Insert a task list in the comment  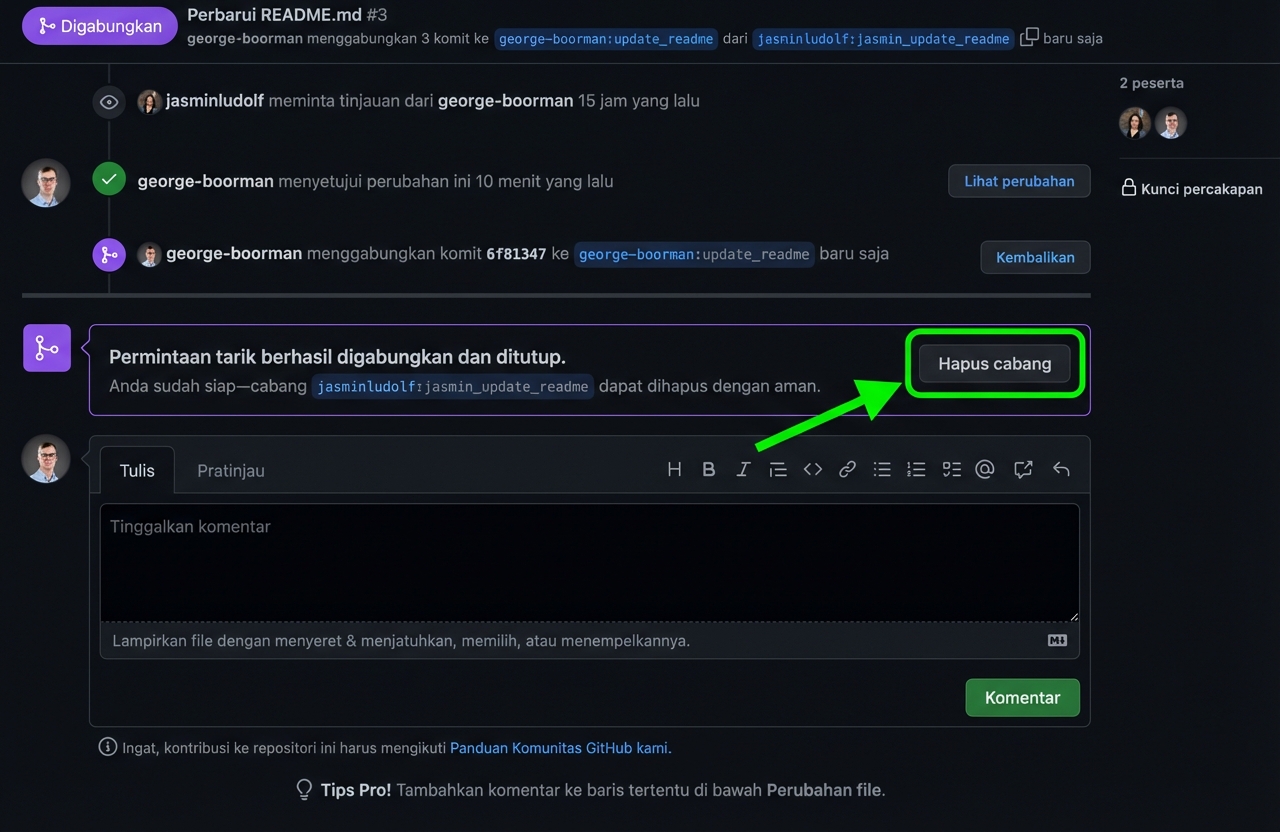click(x=951, y=469)
